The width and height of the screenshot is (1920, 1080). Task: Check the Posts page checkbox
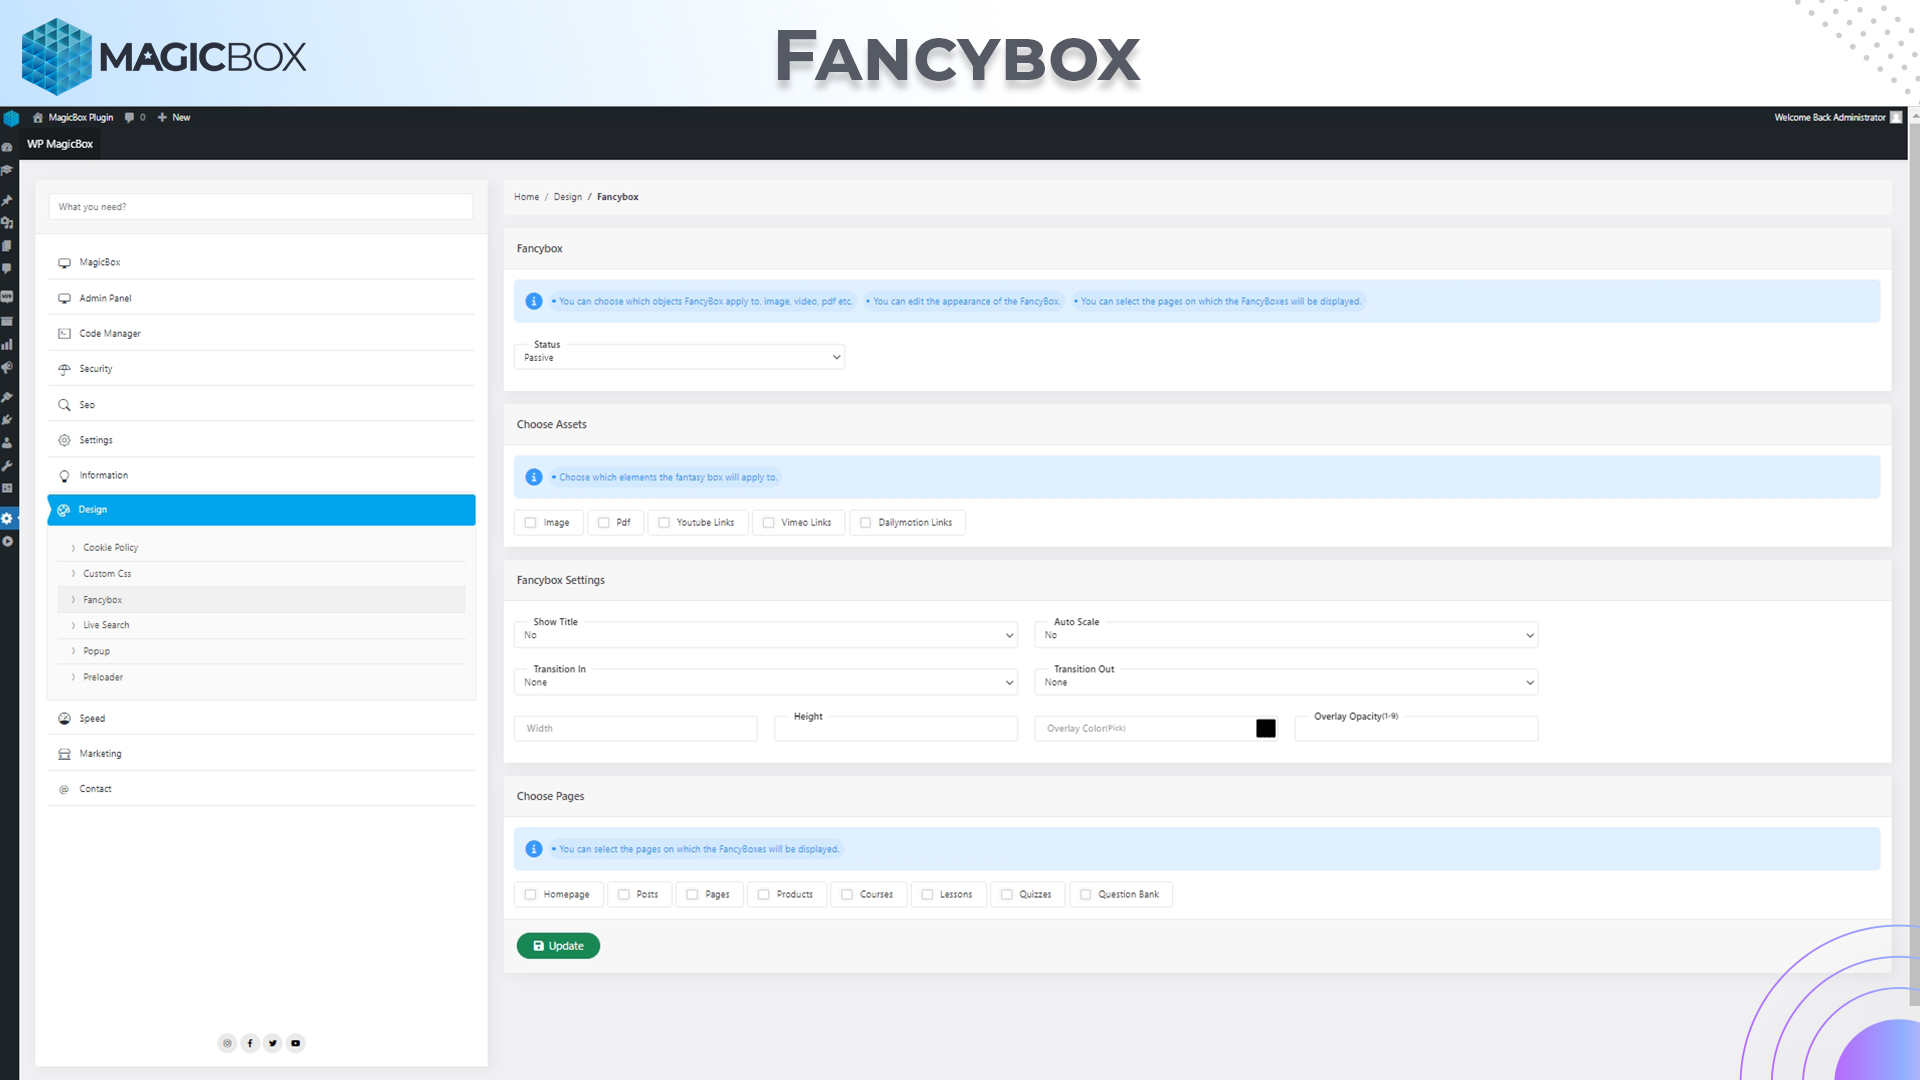[624, 895]
